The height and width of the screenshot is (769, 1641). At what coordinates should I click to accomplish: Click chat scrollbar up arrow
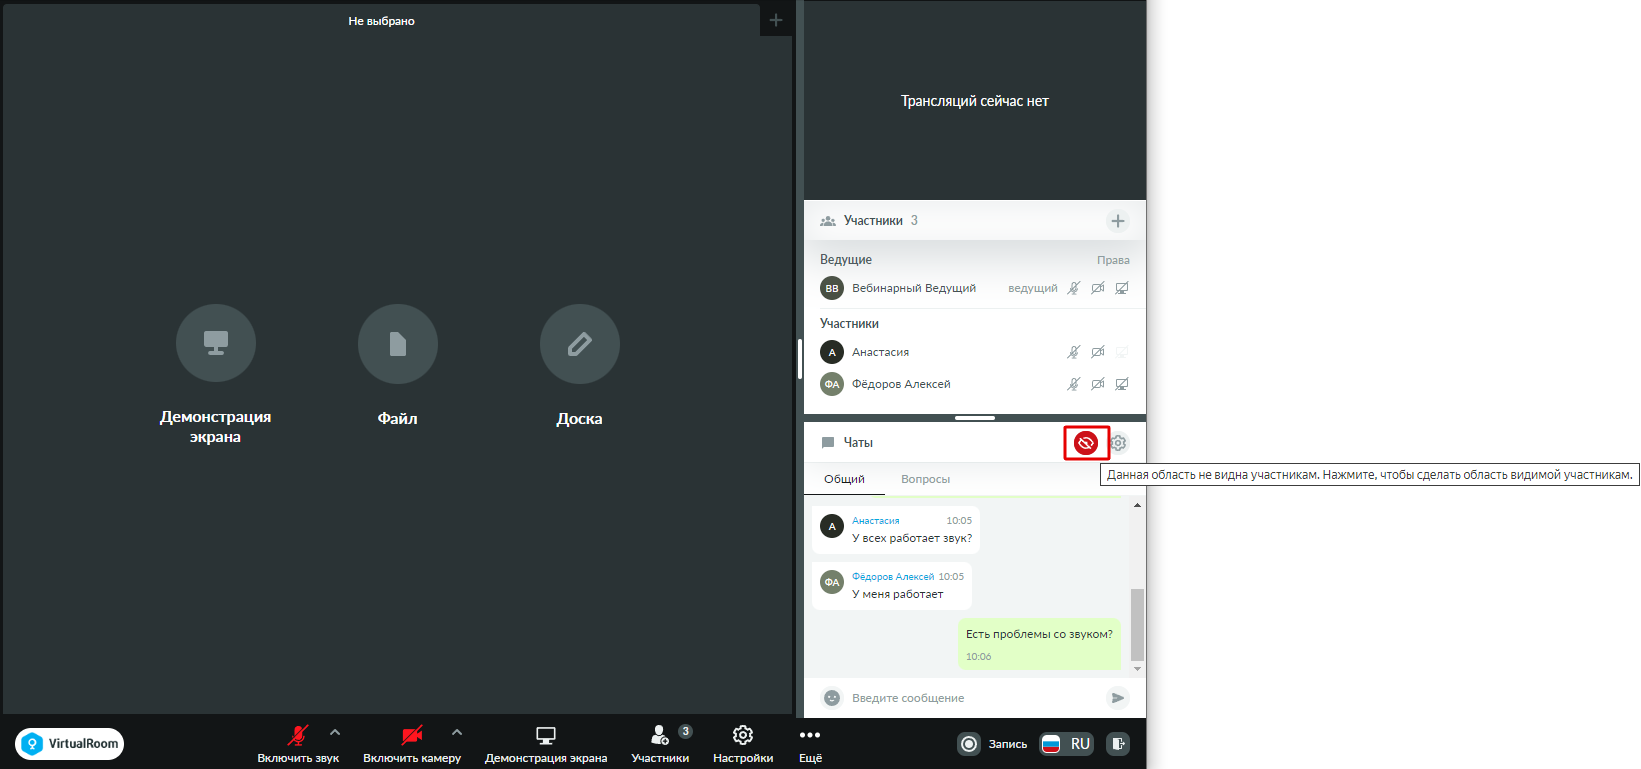[1137, 505]
